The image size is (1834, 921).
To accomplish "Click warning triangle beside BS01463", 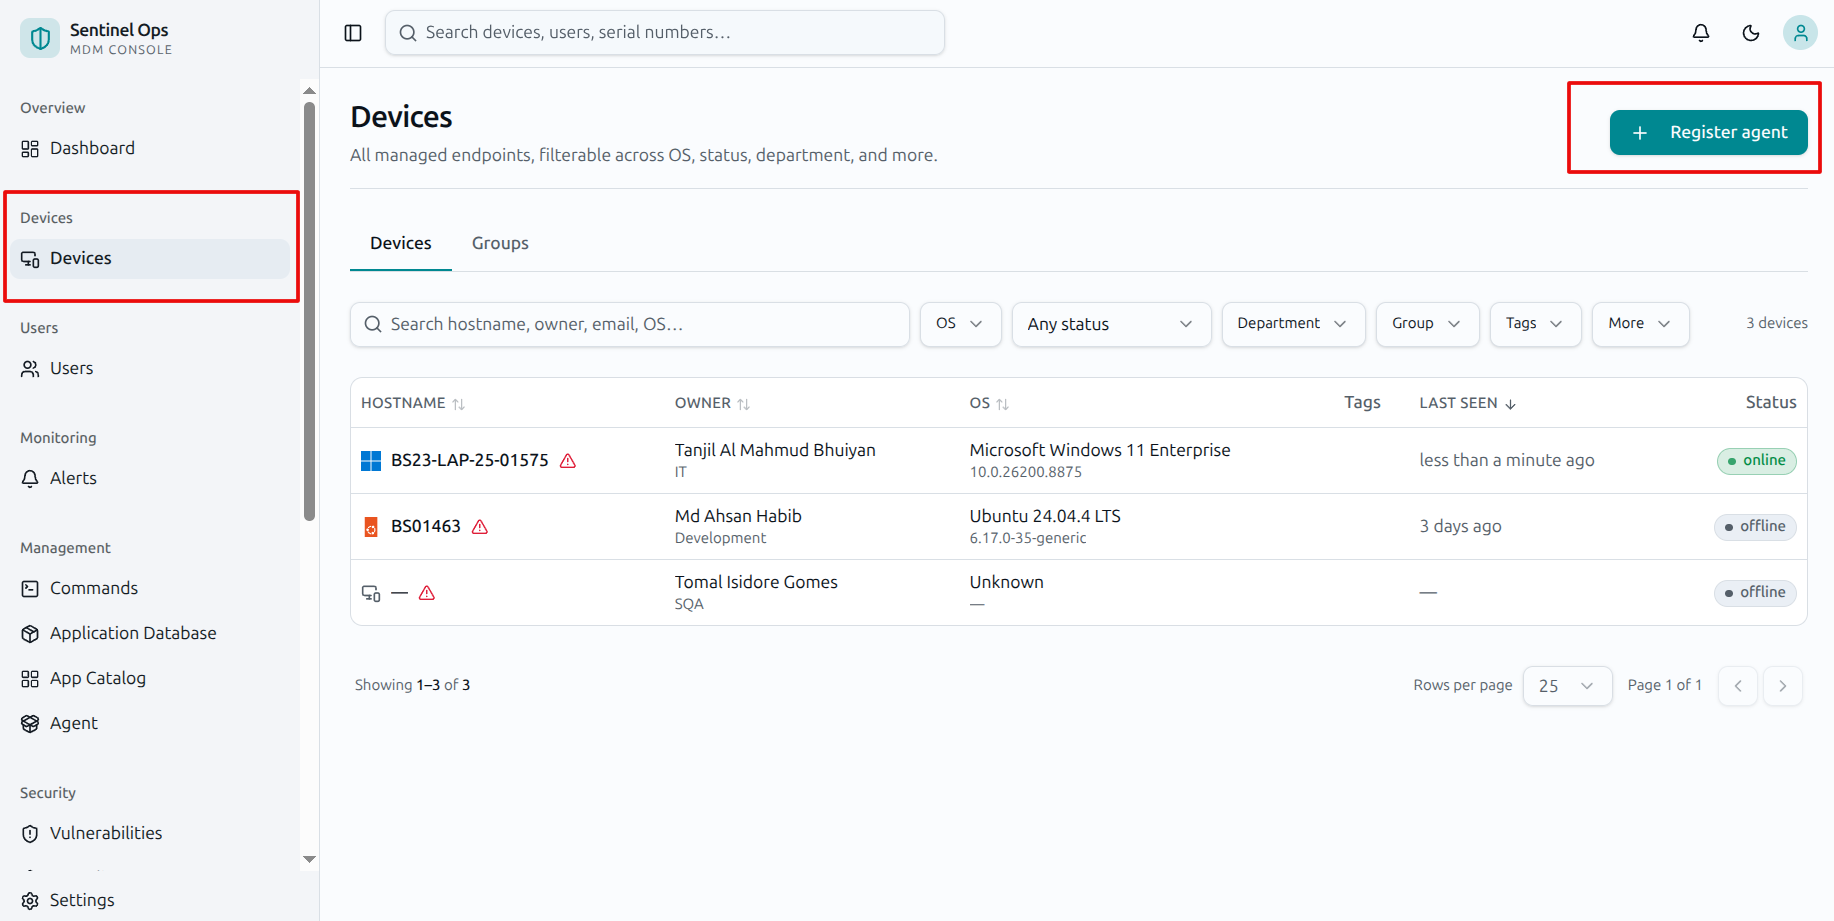I will tap(480, 527).
